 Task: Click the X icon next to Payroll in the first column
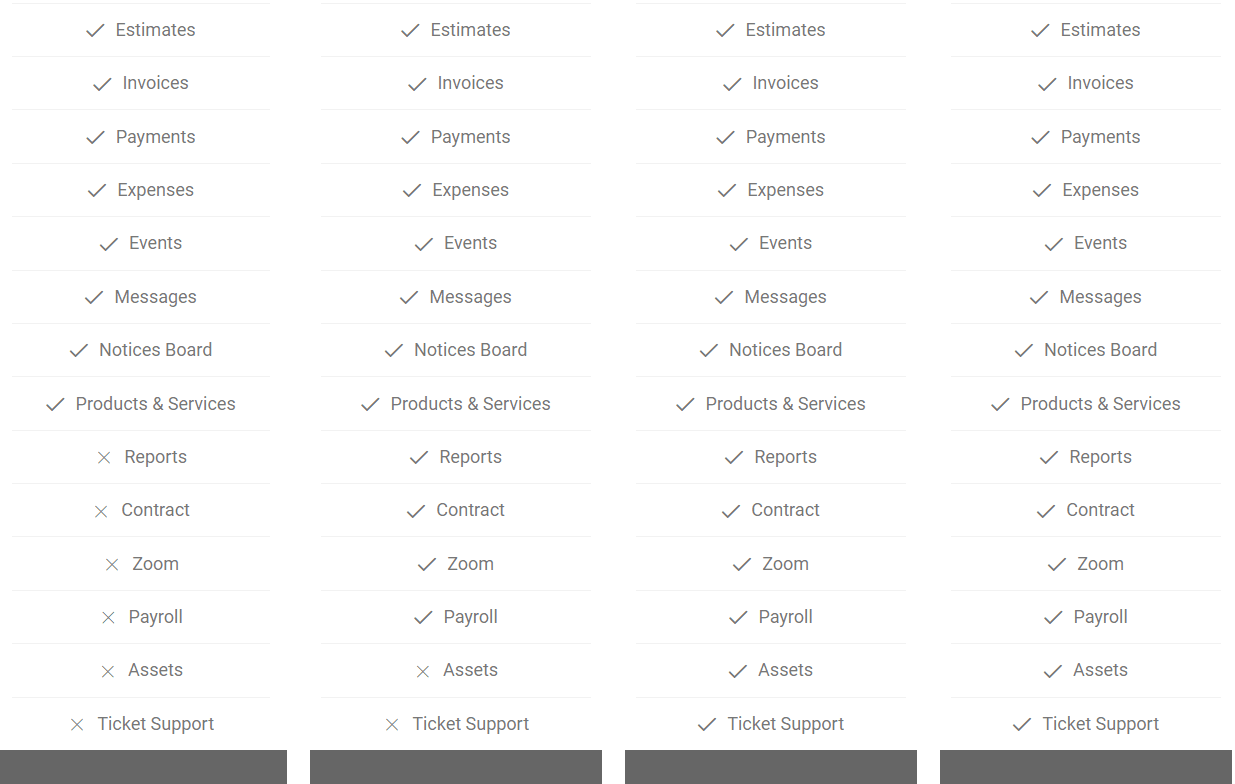(108, 618)
